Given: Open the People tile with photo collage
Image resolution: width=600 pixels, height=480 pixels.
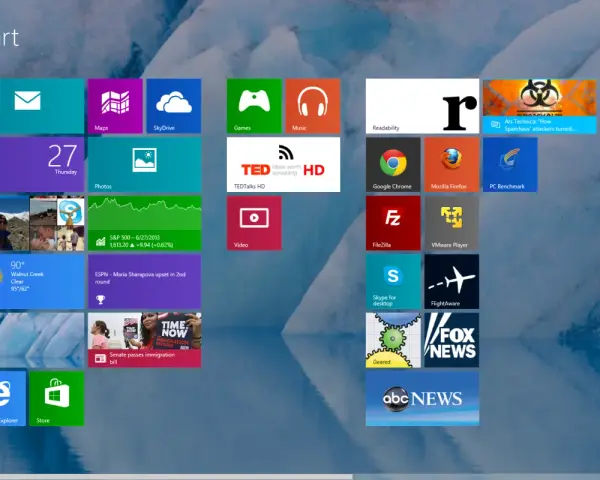Looking at the screenshot, I should point(42,224).
